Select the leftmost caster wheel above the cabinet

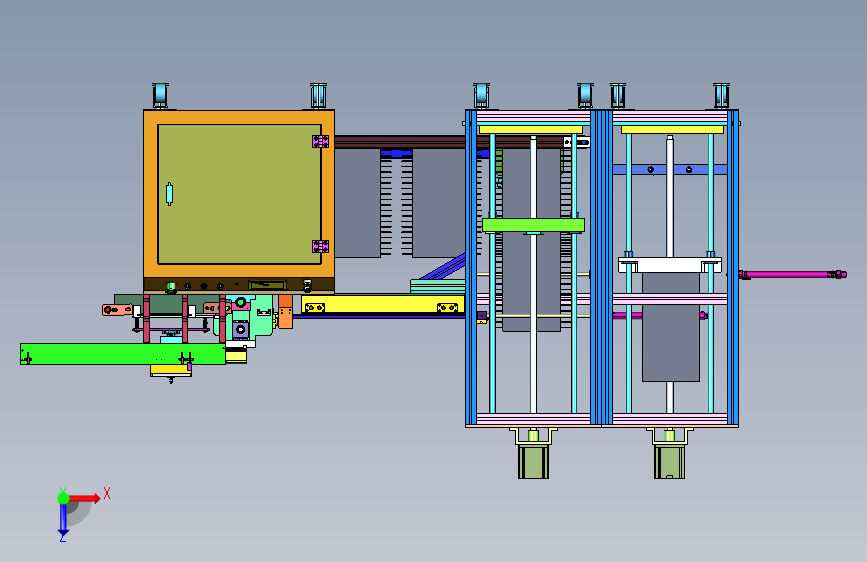click(x=160, y=96)
